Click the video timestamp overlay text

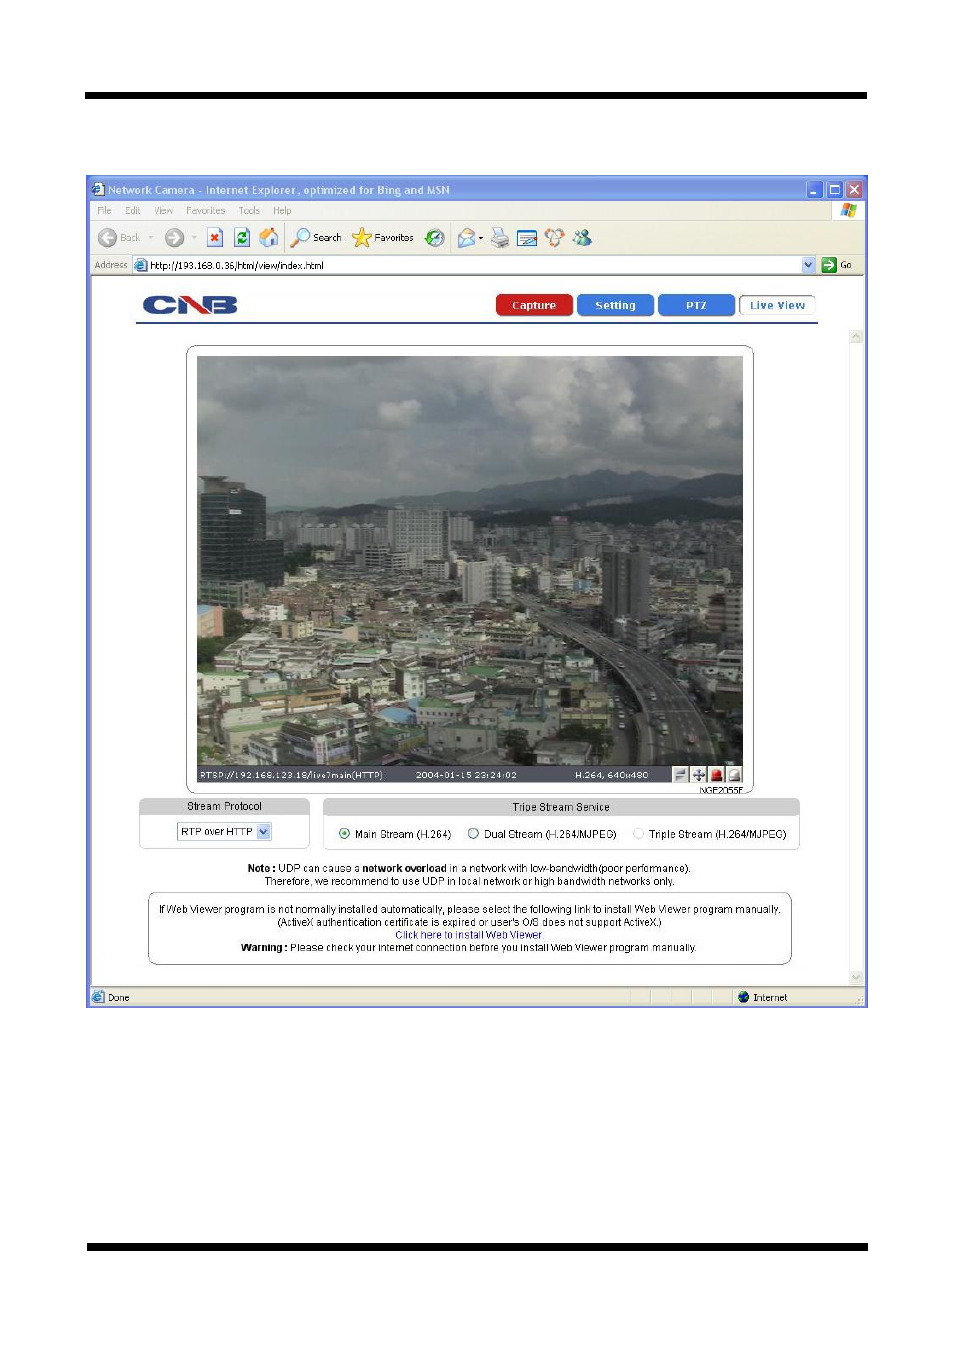[x=466, y=775]
